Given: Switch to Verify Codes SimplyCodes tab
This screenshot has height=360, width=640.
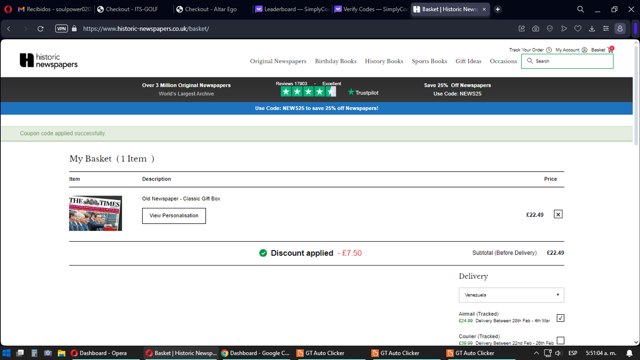Looking at the screenshot, I should pyautogui.click(x=371, y=9).
